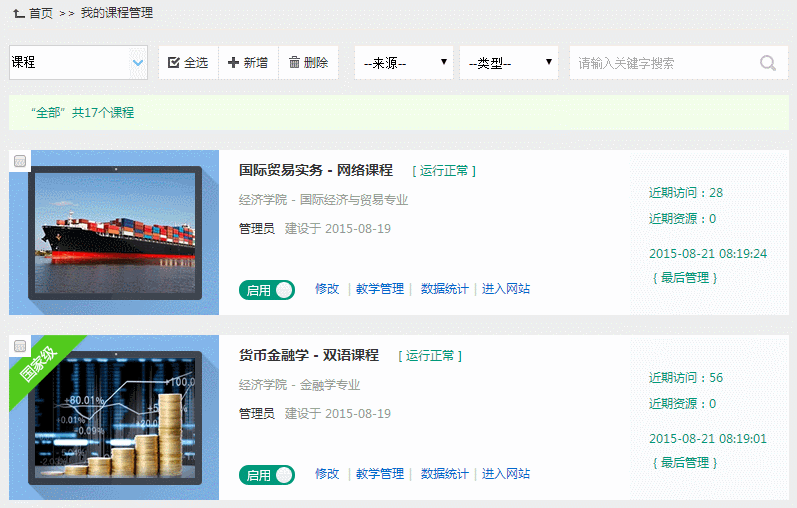Click the keyword search input field

662,63
